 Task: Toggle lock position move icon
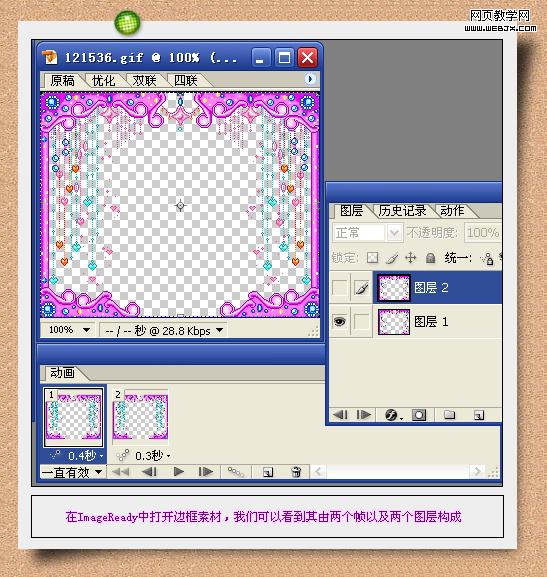click(x=410, y=258)
